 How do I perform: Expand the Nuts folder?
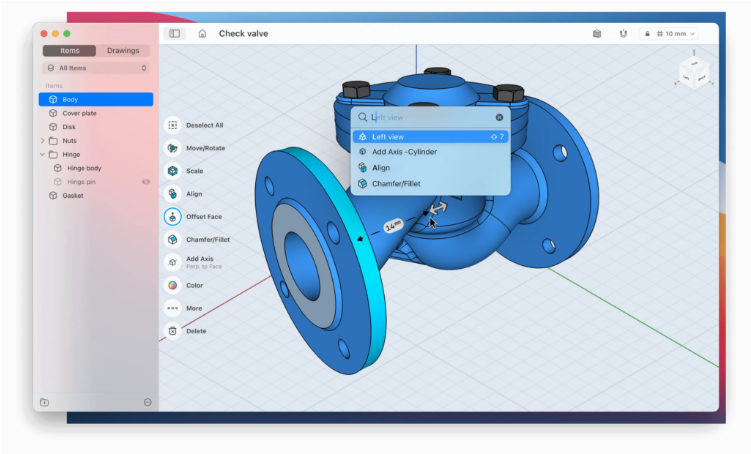coord(42,141)
